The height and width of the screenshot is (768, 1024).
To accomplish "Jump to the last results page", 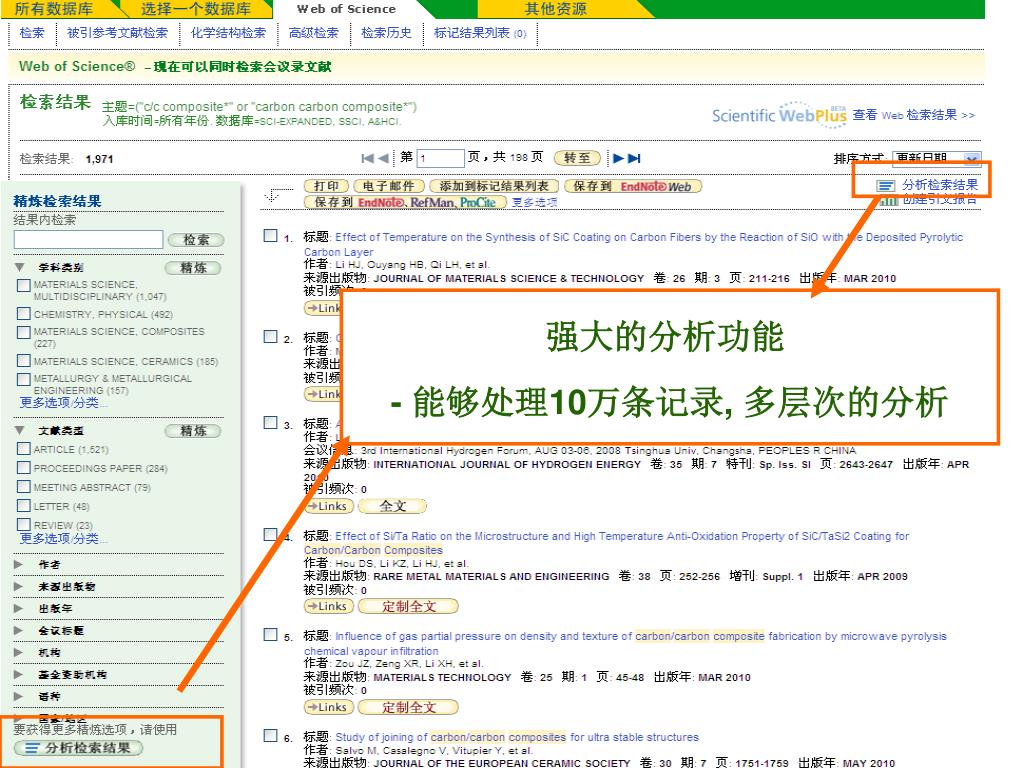I will 634,158.
